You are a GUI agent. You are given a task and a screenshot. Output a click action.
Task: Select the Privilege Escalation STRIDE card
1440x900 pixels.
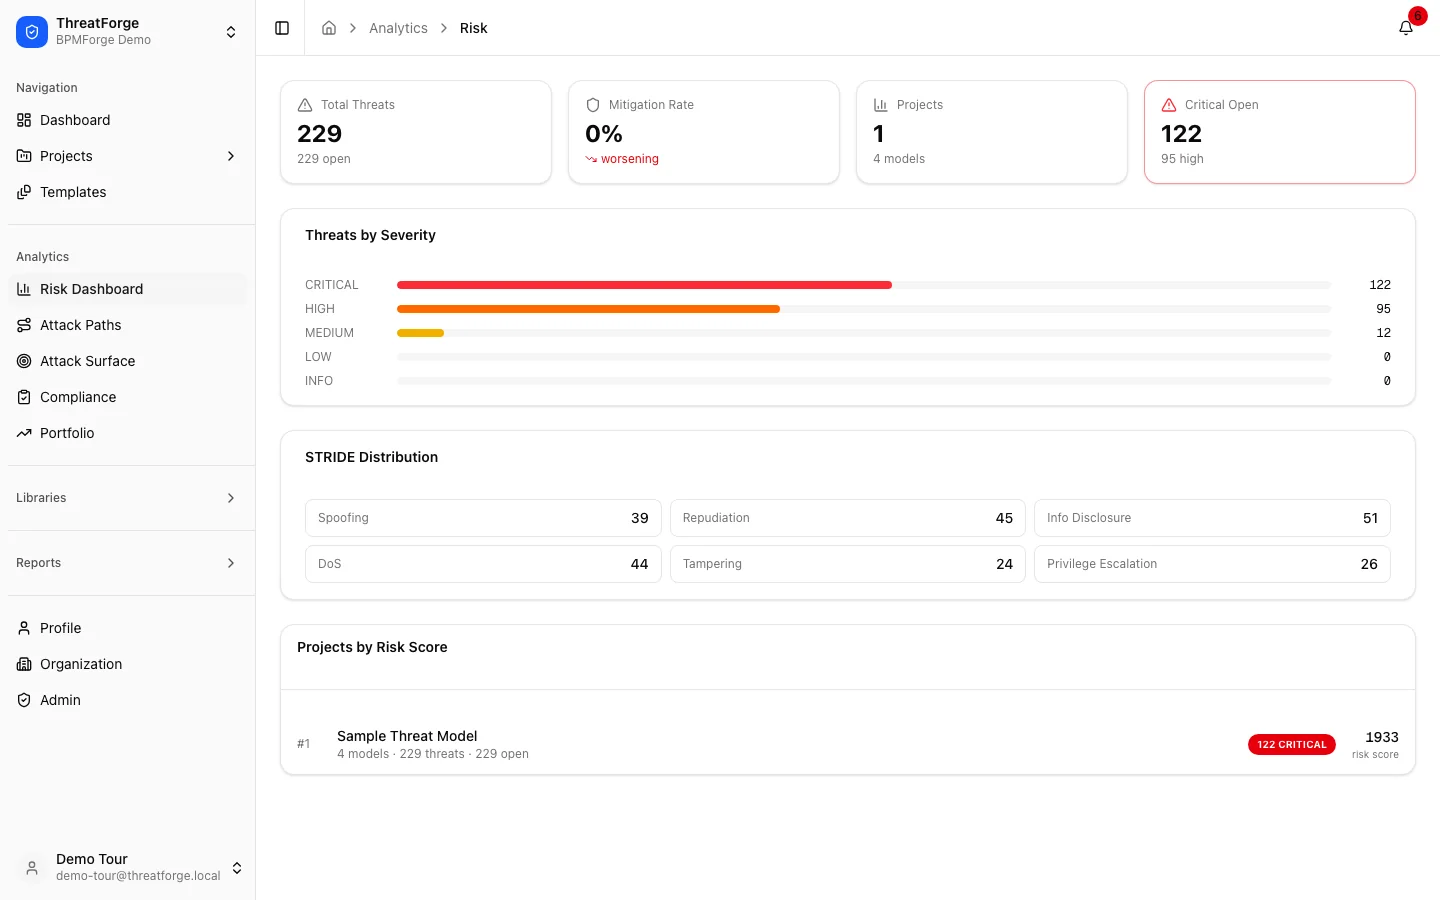tap(1212, 564)
